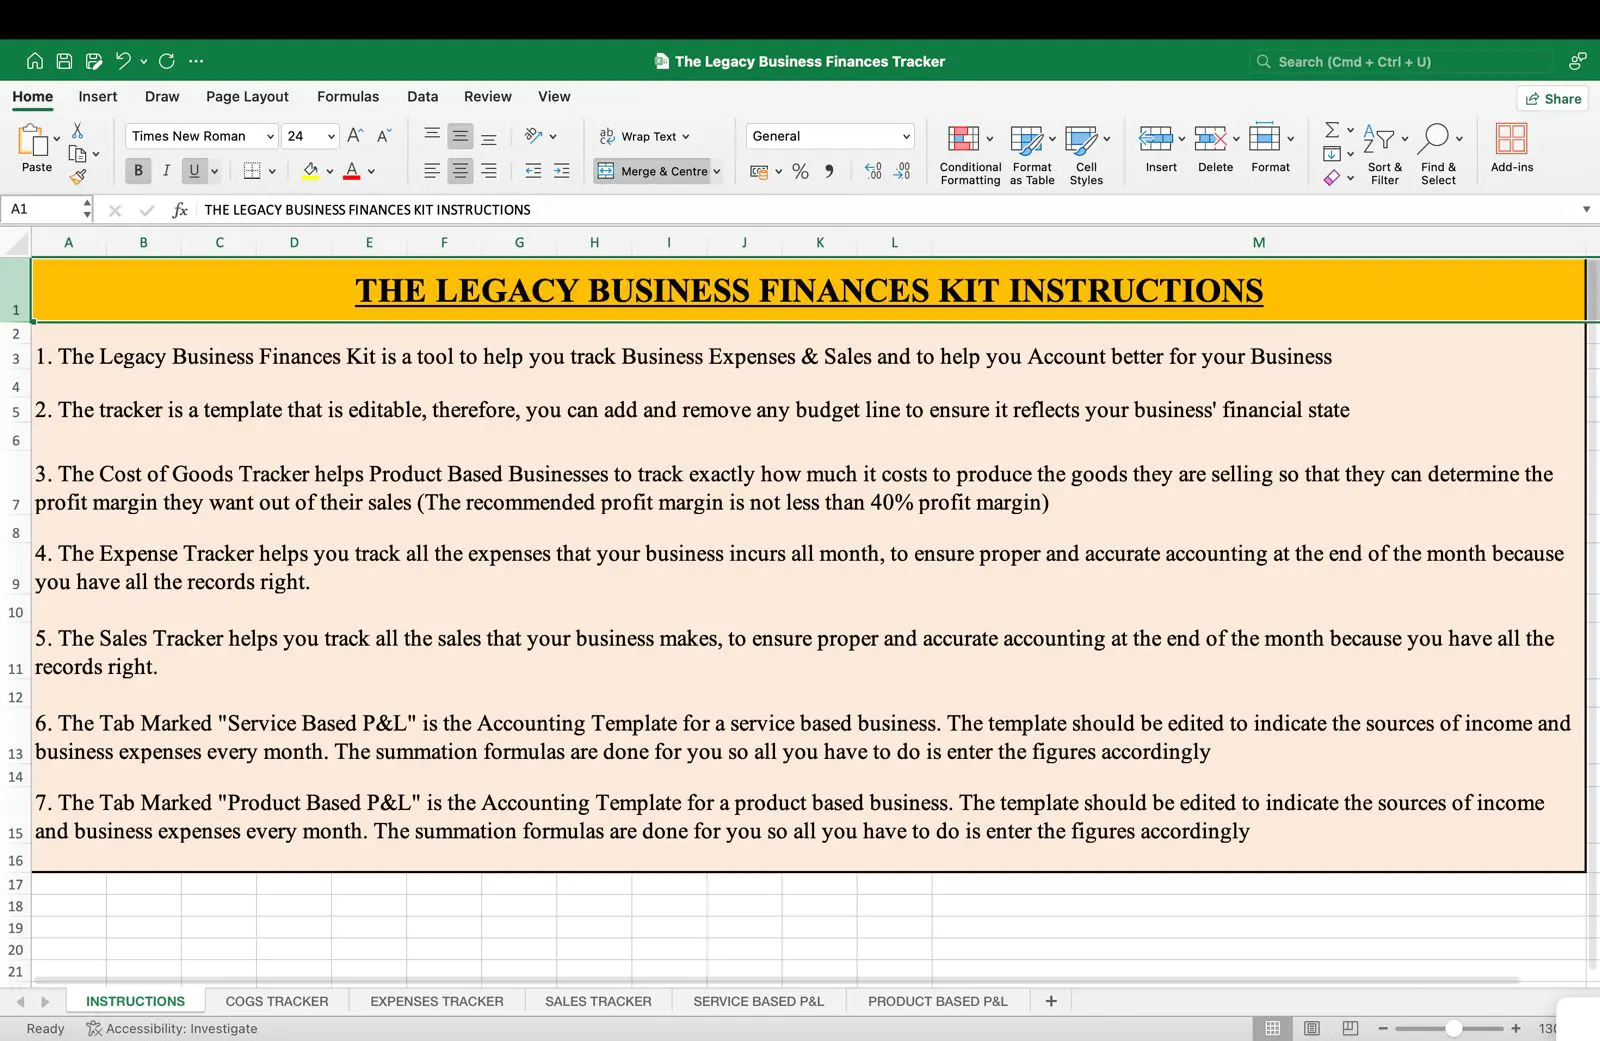Apply comma style number format

tap(829, 171)
